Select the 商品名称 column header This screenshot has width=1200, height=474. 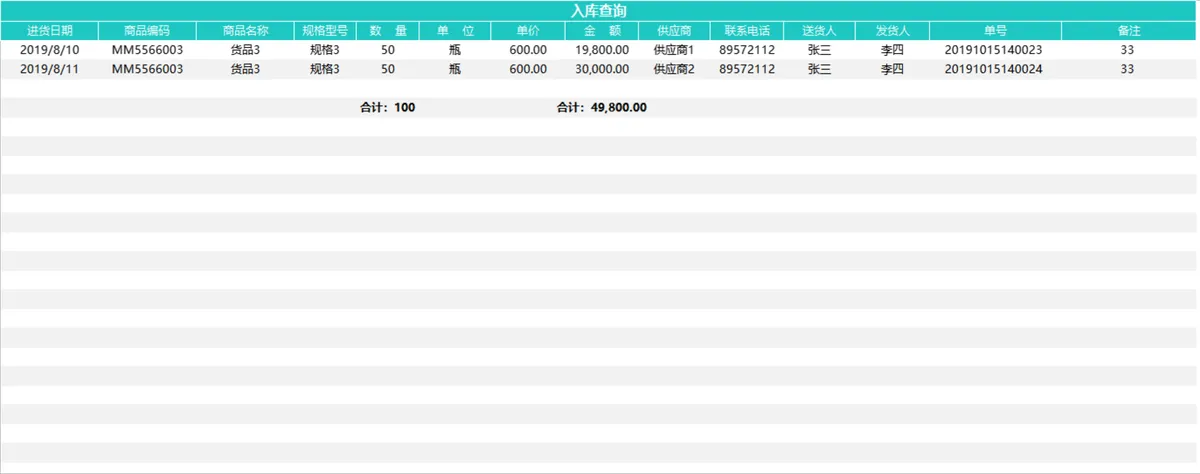[245, 31]
